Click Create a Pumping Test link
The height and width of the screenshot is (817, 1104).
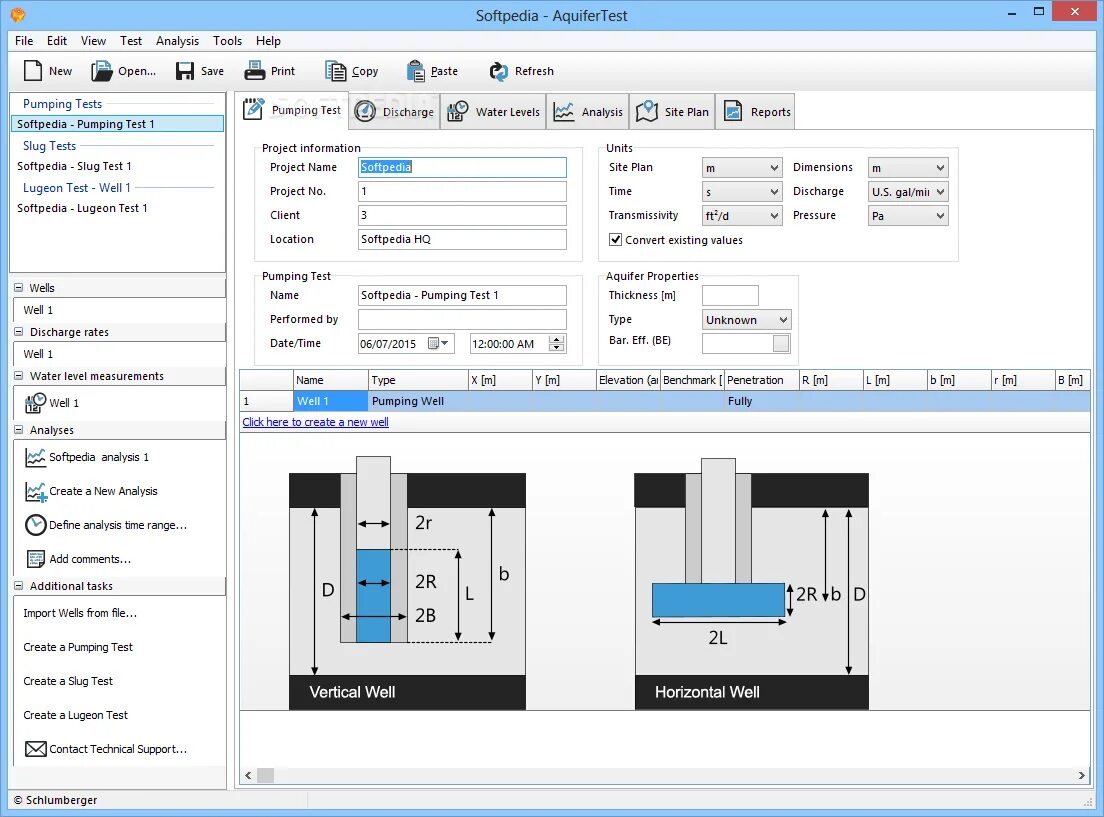coord(77,647)
